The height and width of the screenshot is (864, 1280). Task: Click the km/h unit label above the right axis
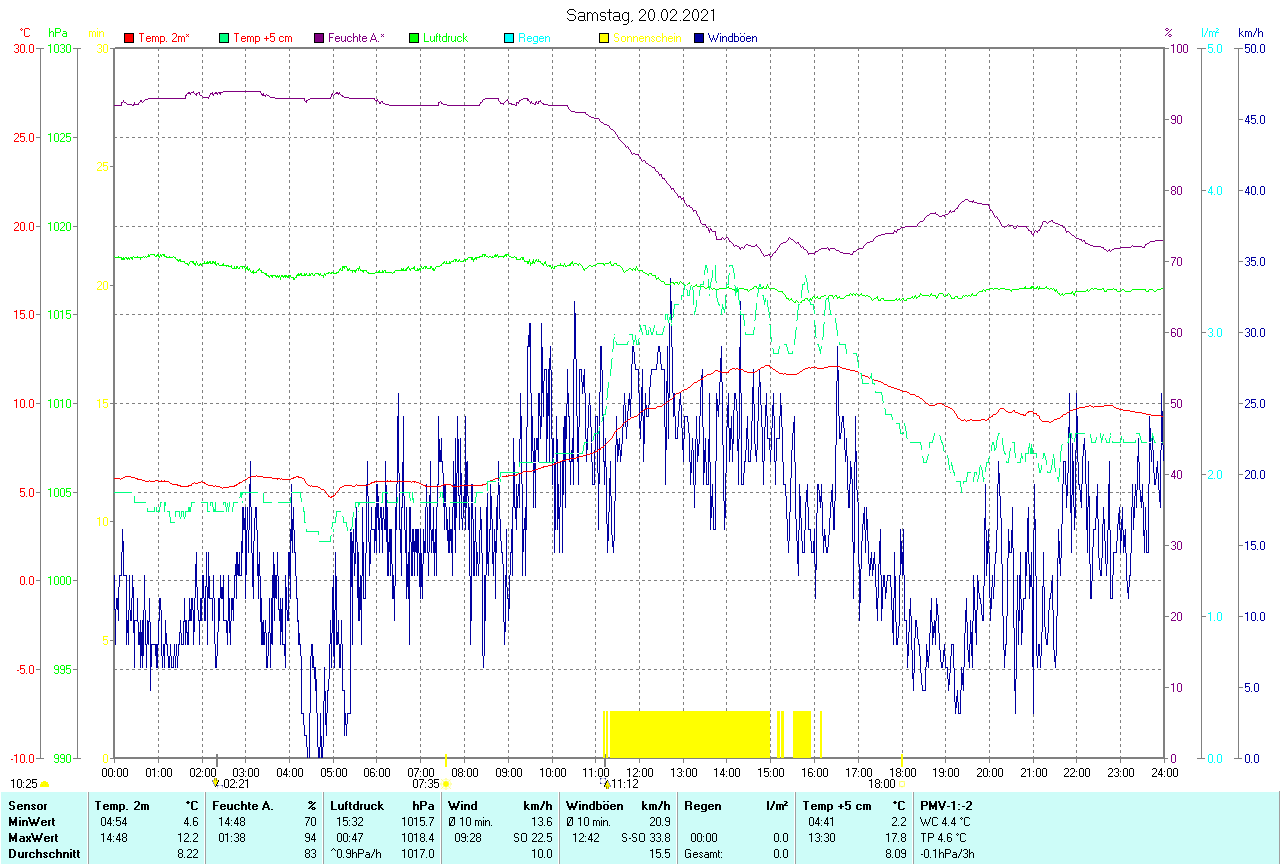click(1250, 33)
